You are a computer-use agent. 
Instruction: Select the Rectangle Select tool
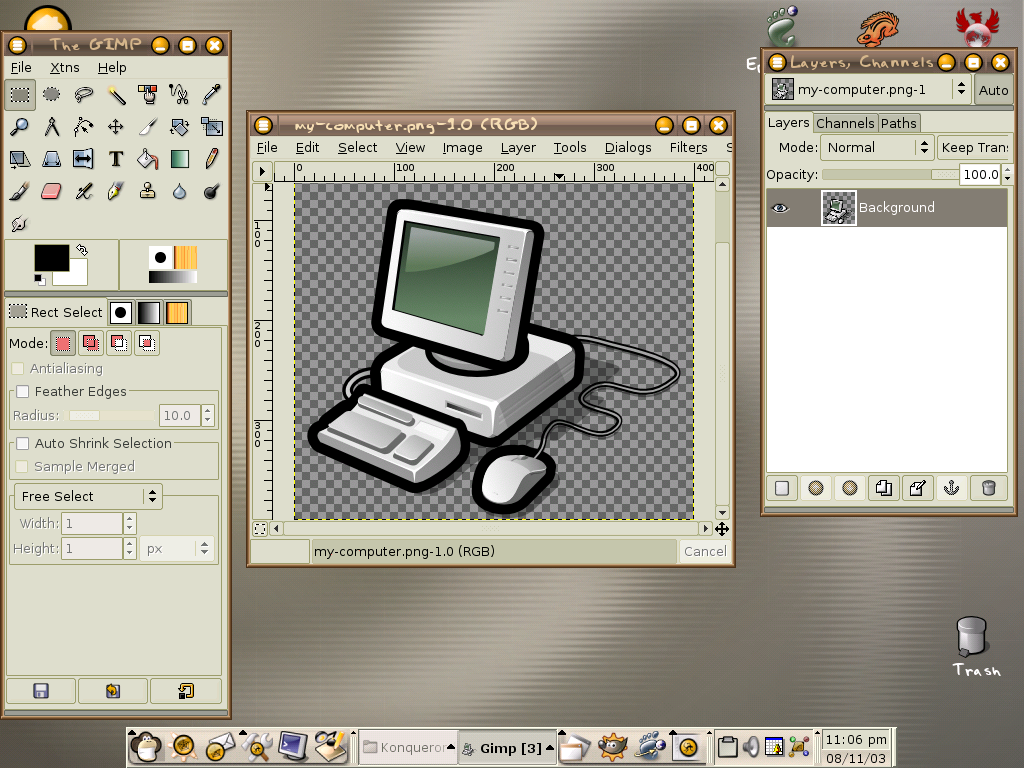tap(20, 95)
